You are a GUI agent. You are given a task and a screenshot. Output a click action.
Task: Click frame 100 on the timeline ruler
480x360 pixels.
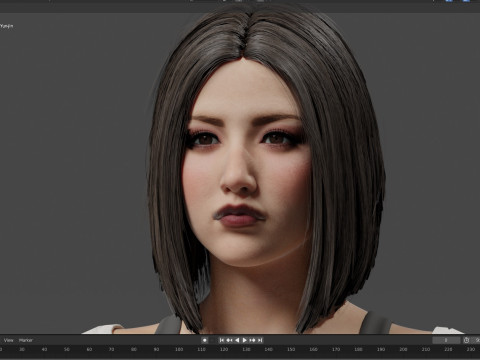point(179,349)
